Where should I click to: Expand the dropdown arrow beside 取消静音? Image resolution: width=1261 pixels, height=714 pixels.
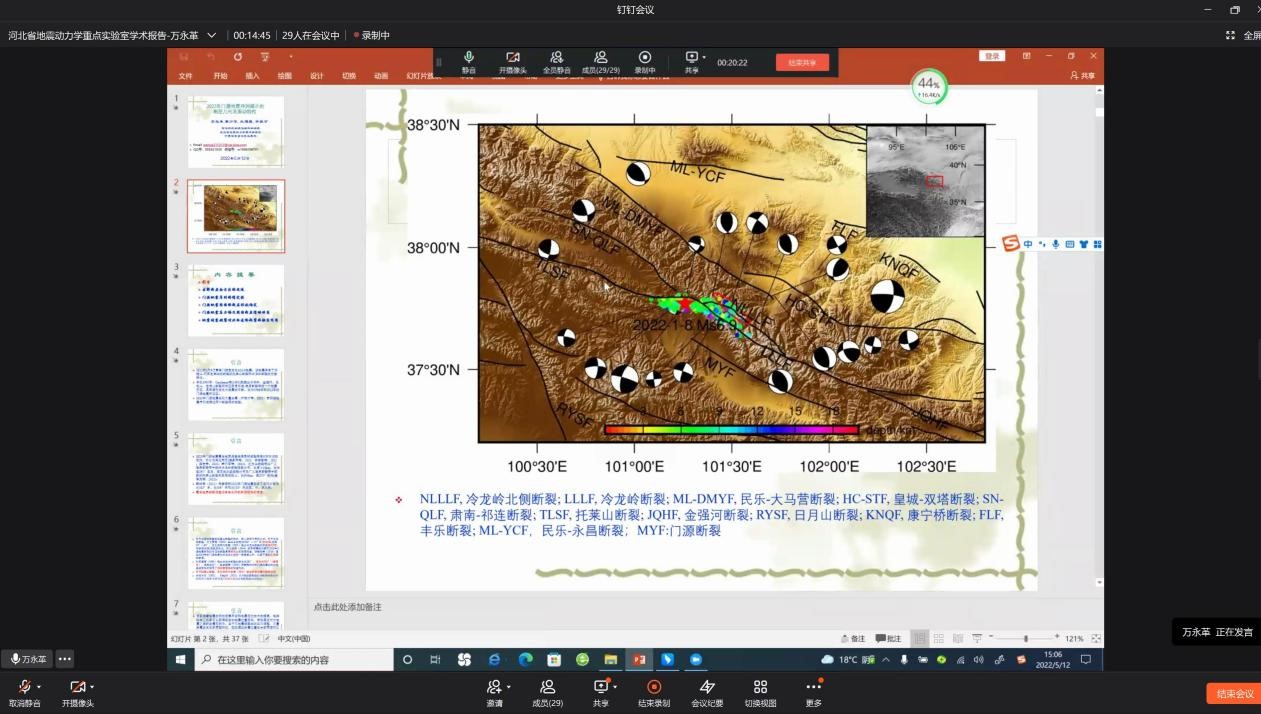(x=39, y=687)
